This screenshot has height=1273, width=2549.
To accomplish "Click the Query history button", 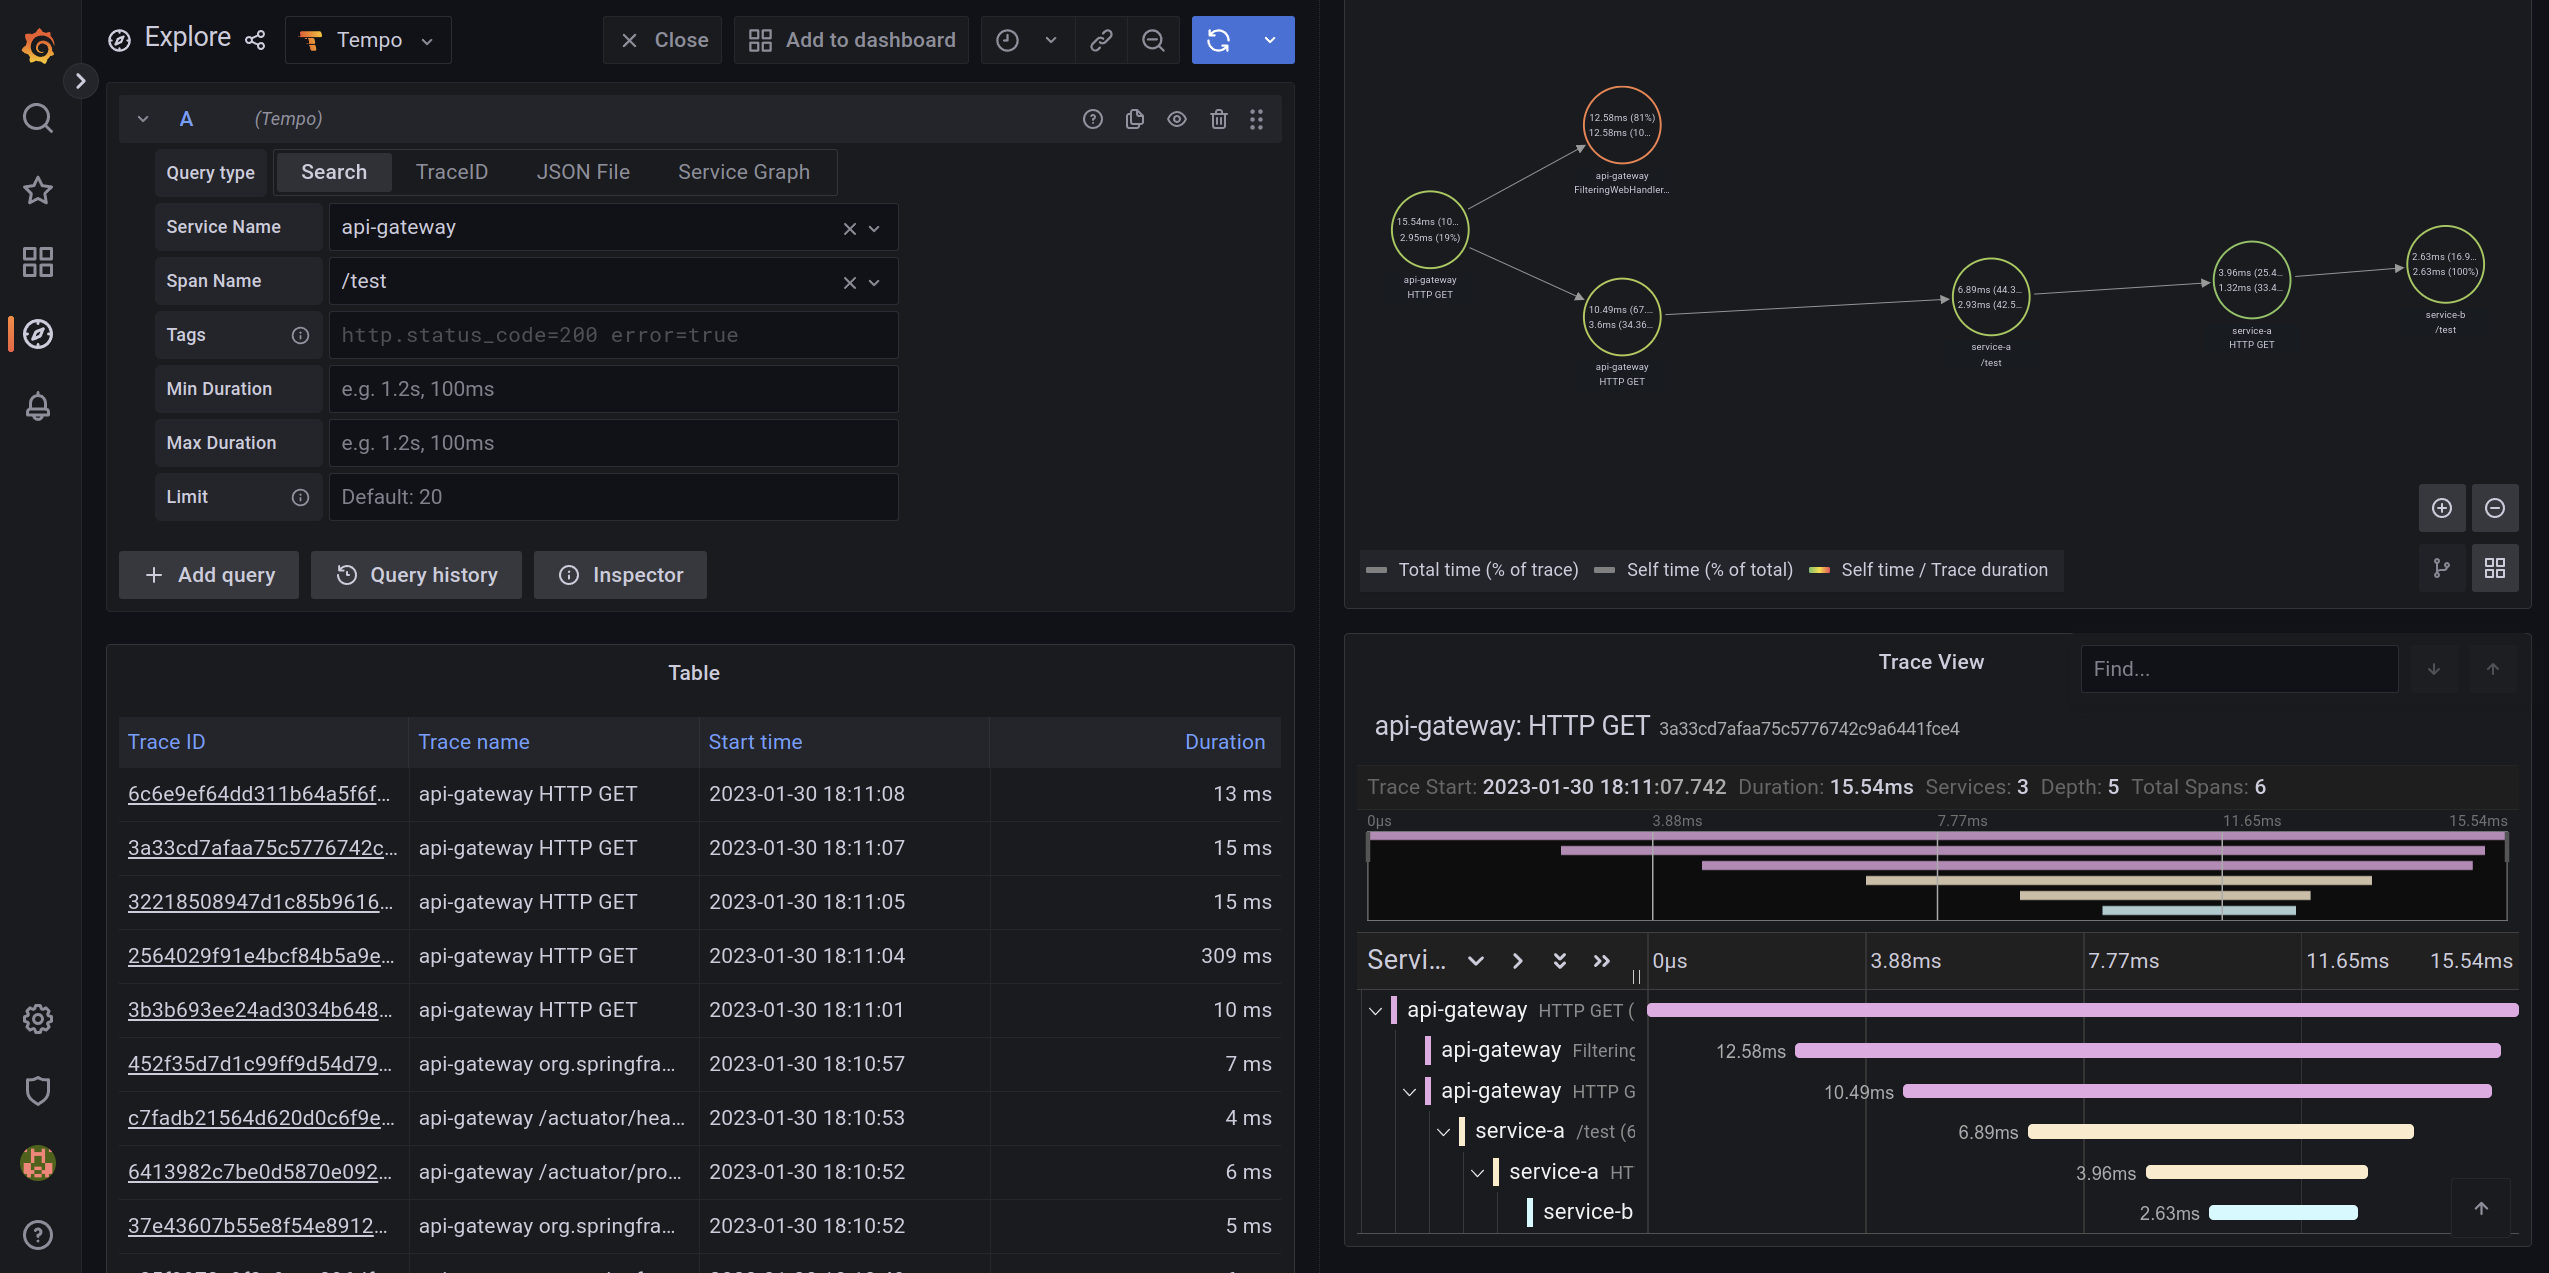I will click(416, 575).
